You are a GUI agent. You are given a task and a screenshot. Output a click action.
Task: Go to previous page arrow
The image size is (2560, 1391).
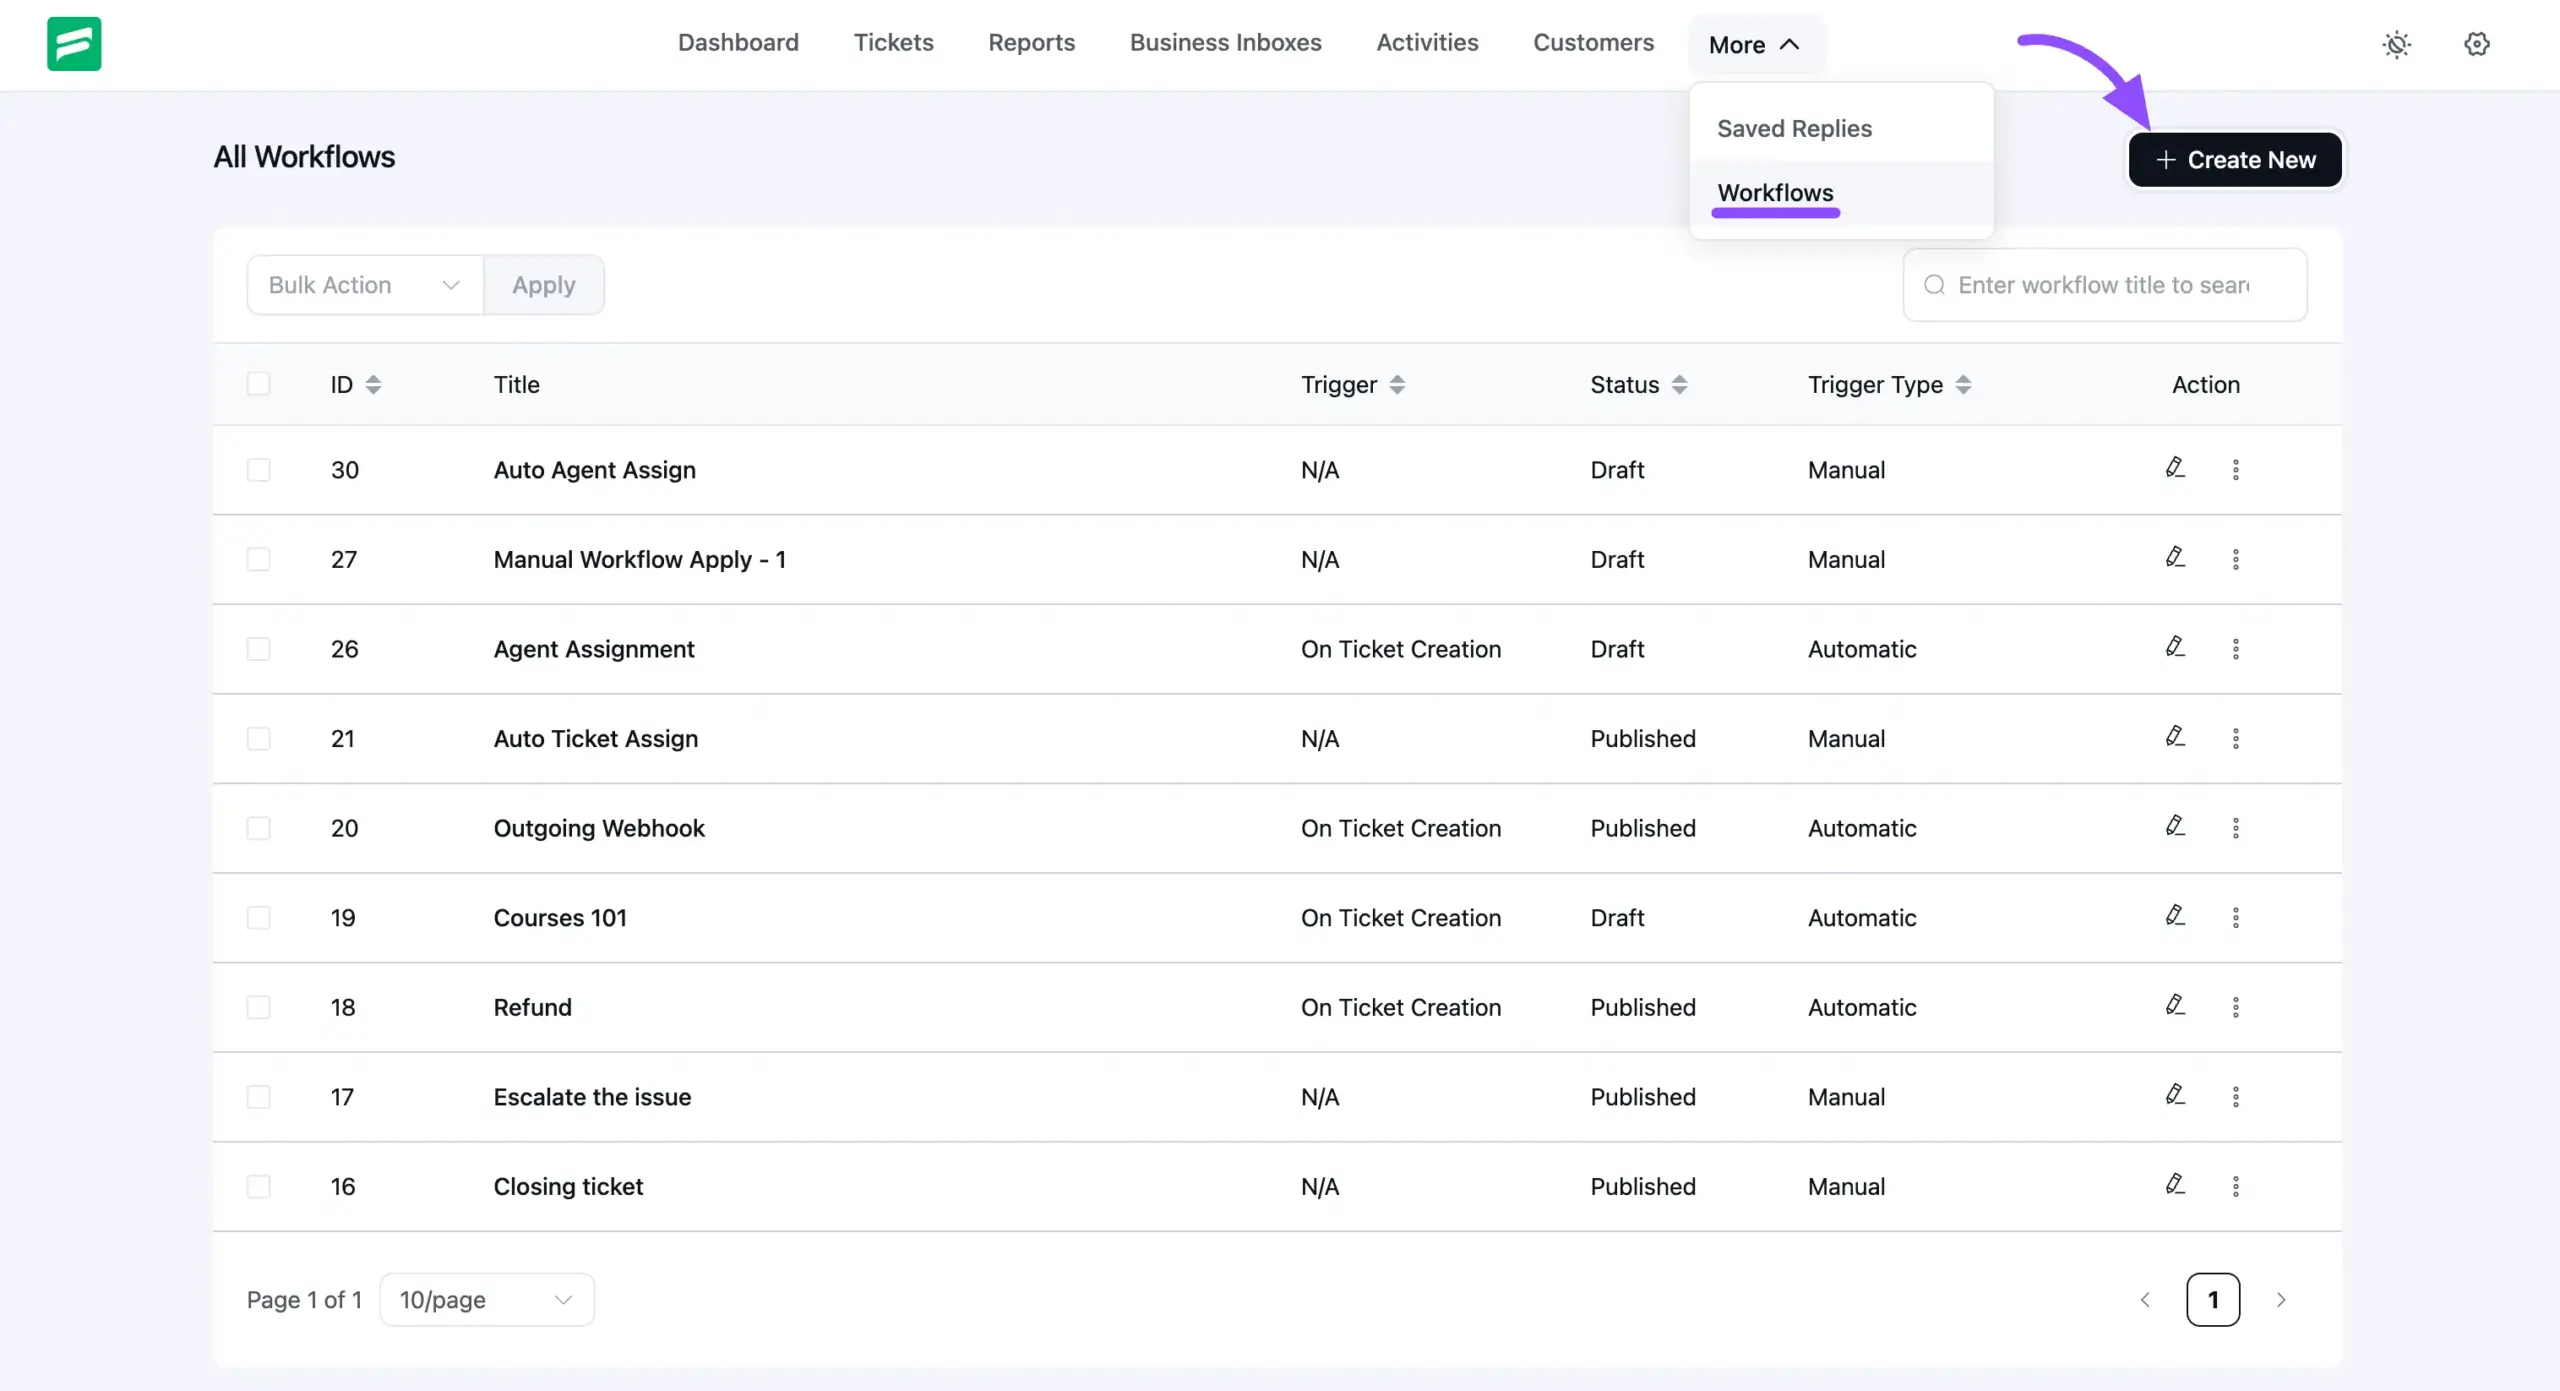point(2145,1300)
